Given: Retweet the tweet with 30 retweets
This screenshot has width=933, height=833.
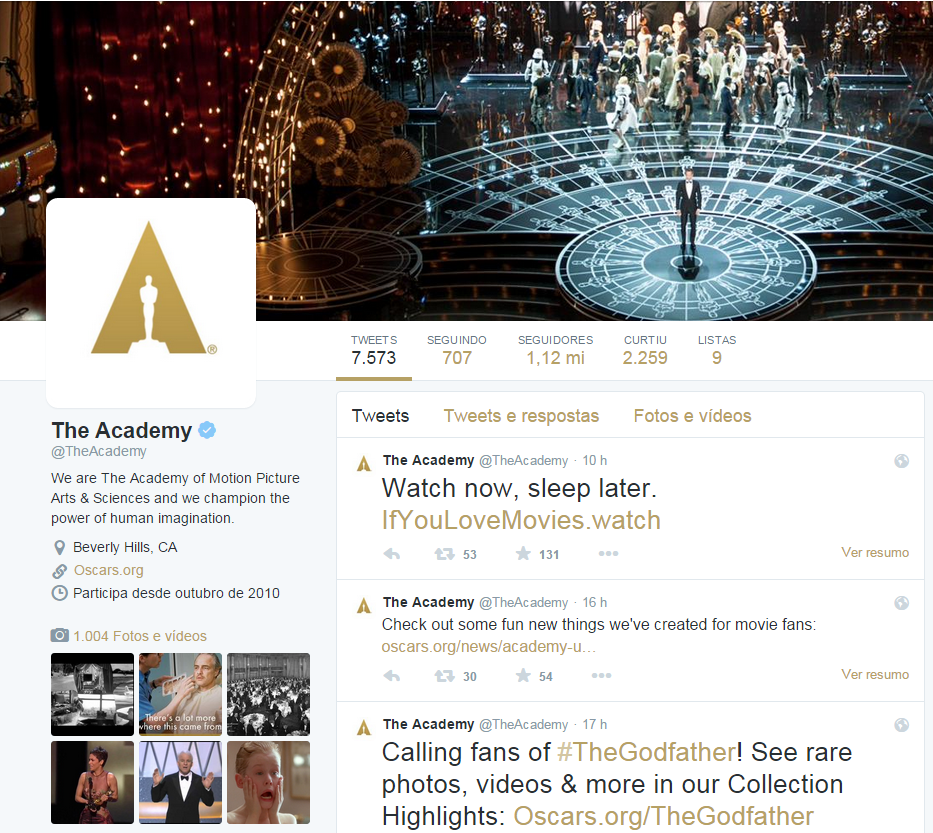Looking at the screenshot, I should (444, 676).
